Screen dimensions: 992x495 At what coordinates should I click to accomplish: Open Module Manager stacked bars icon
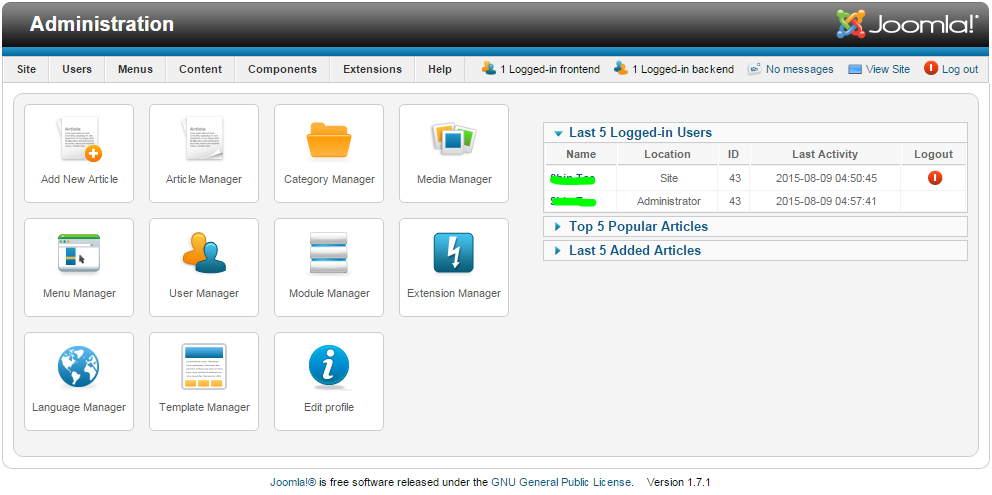(329, 253)
